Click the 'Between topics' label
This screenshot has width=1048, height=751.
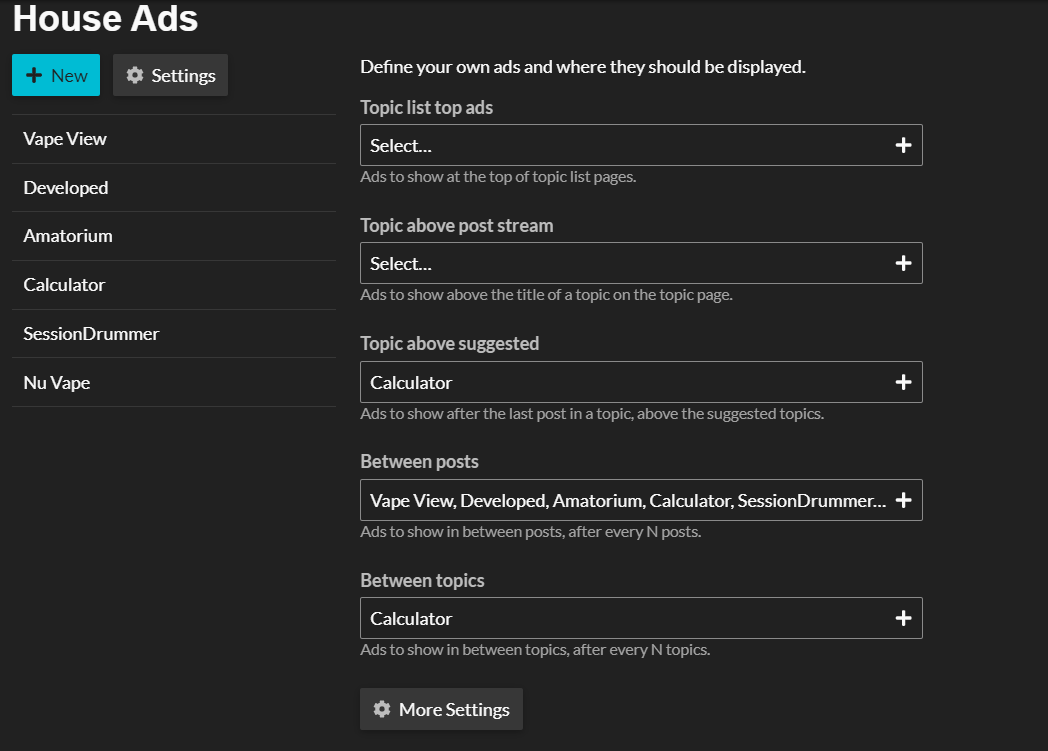[422, 580]
